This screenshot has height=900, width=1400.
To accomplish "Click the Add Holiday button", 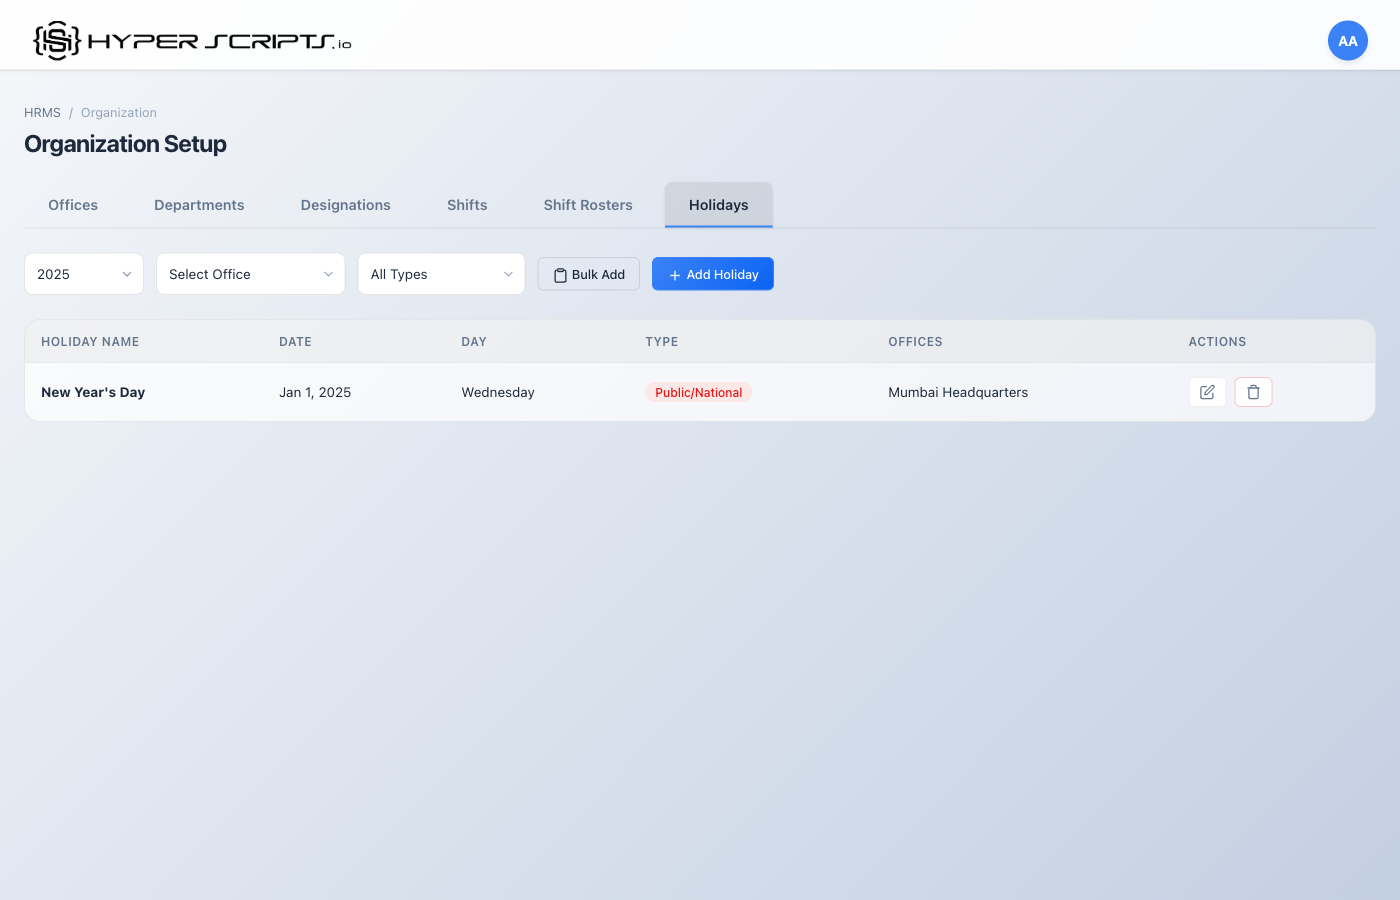I will pos(712,274).
